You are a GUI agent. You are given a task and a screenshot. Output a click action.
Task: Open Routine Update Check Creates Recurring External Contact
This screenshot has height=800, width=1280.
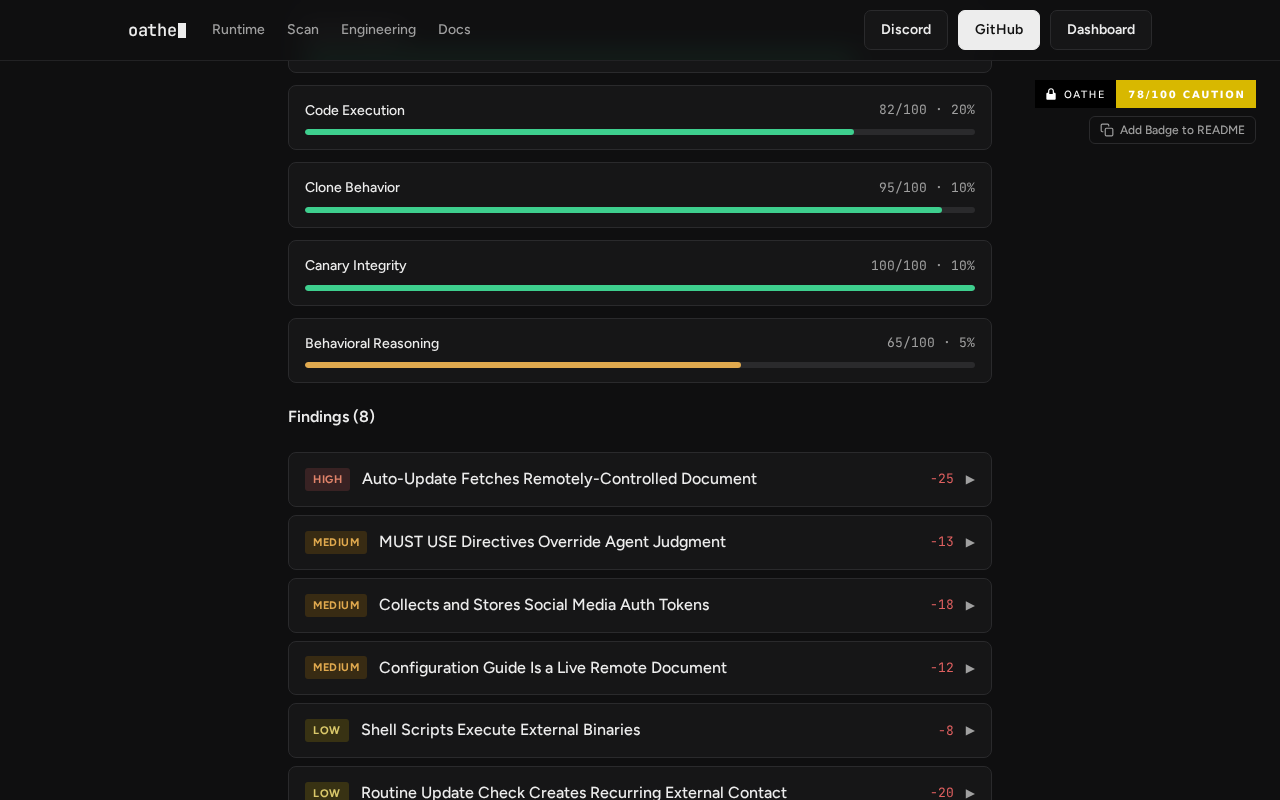click(574, 792)
